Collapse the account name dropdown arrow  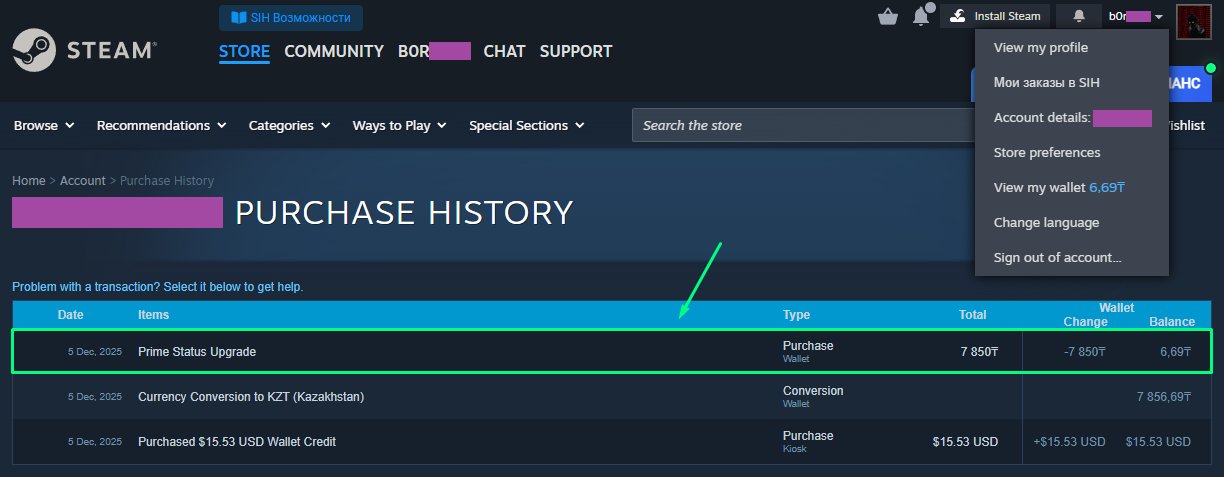[x=1158, y=17]
